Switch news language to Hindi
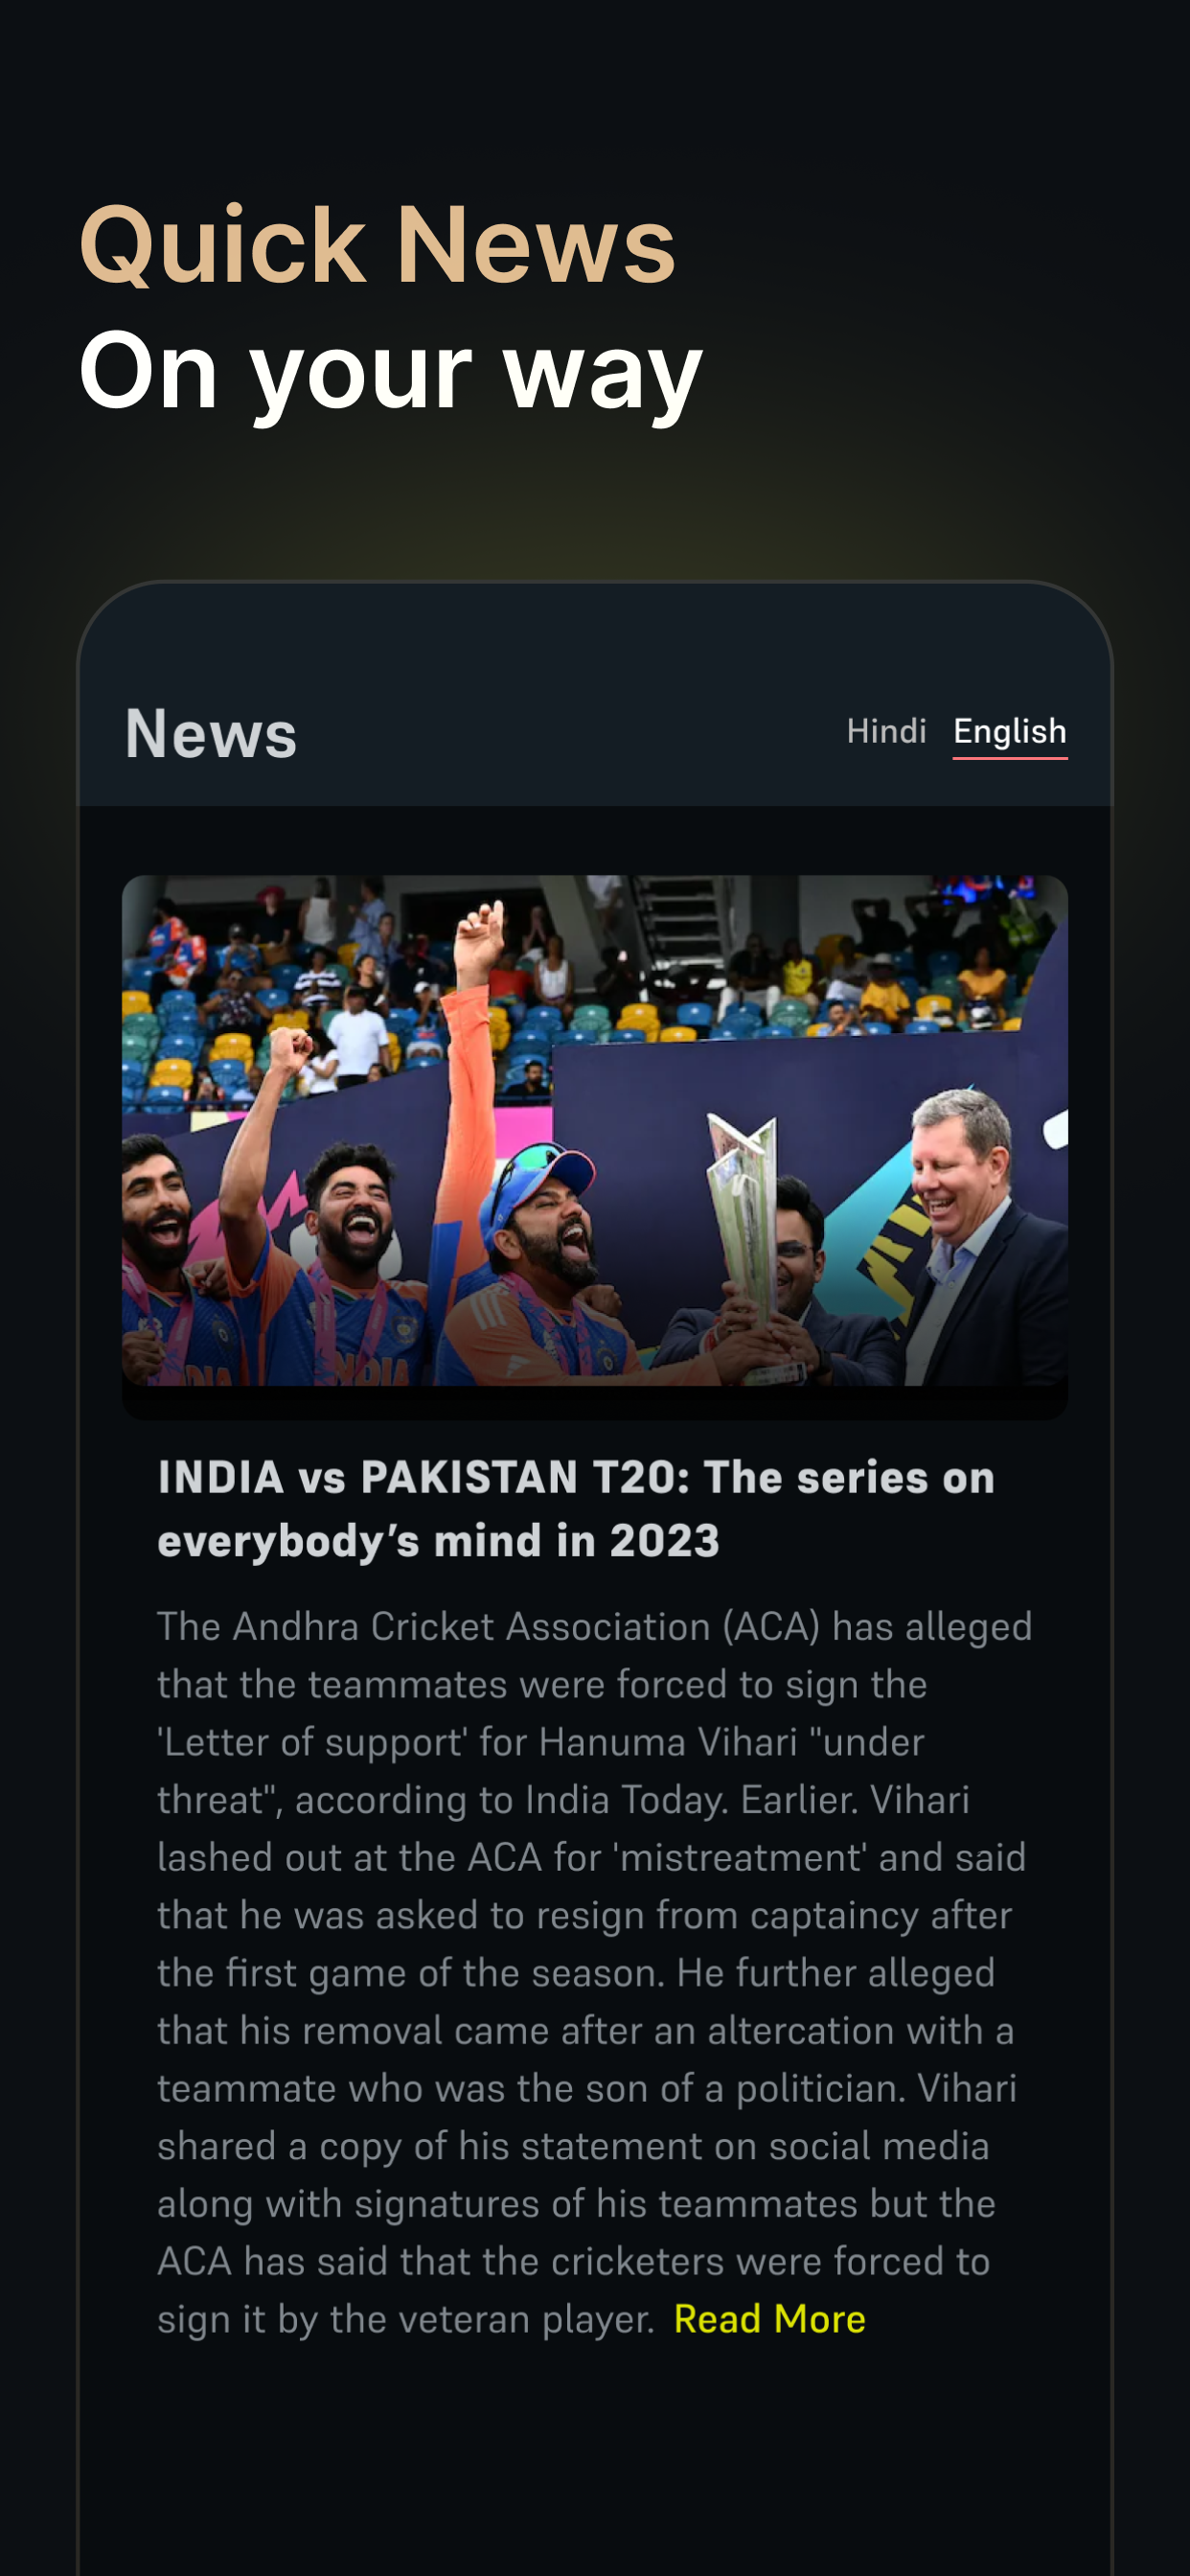 pos(886,731)
